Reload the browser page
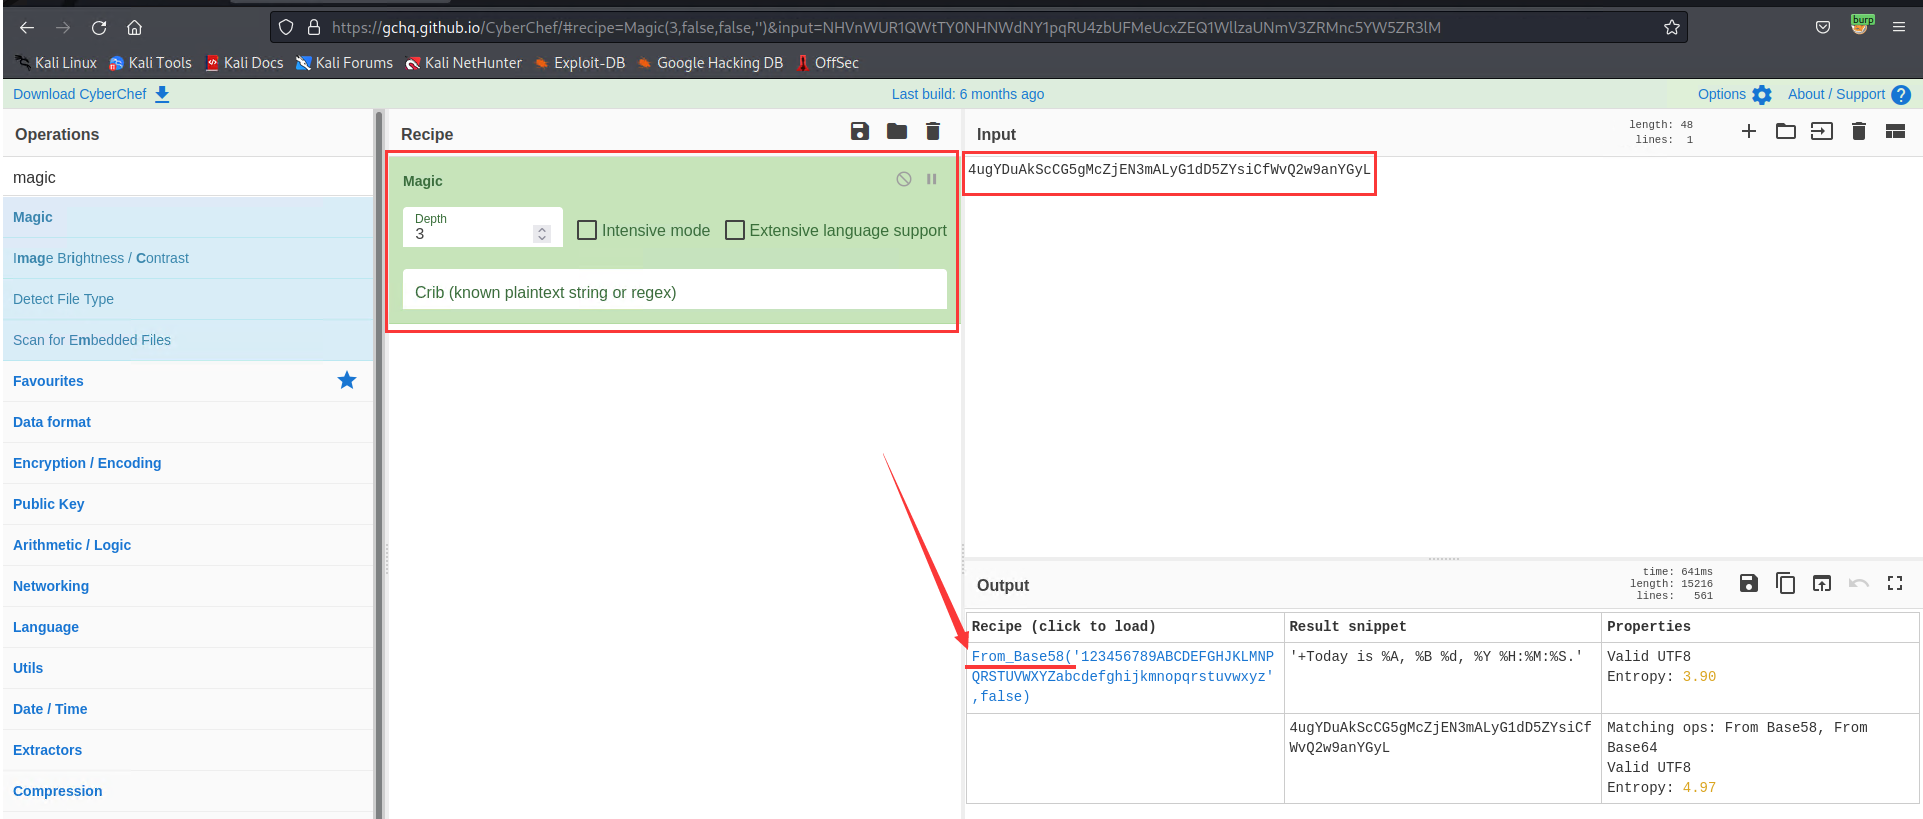 point(99,28)
